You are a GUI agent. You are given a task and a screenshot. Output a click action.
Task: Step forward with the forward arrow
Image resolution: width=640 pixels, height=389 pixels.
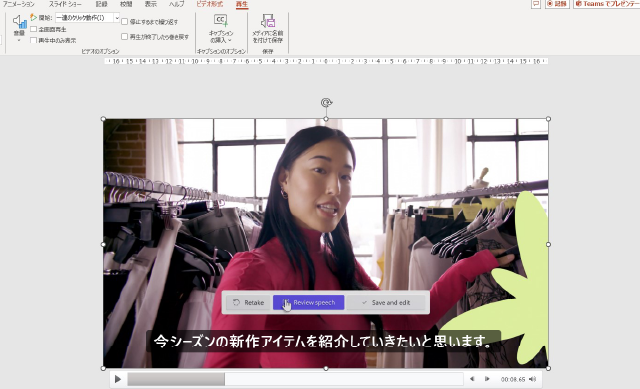click(x=487, y=379)
